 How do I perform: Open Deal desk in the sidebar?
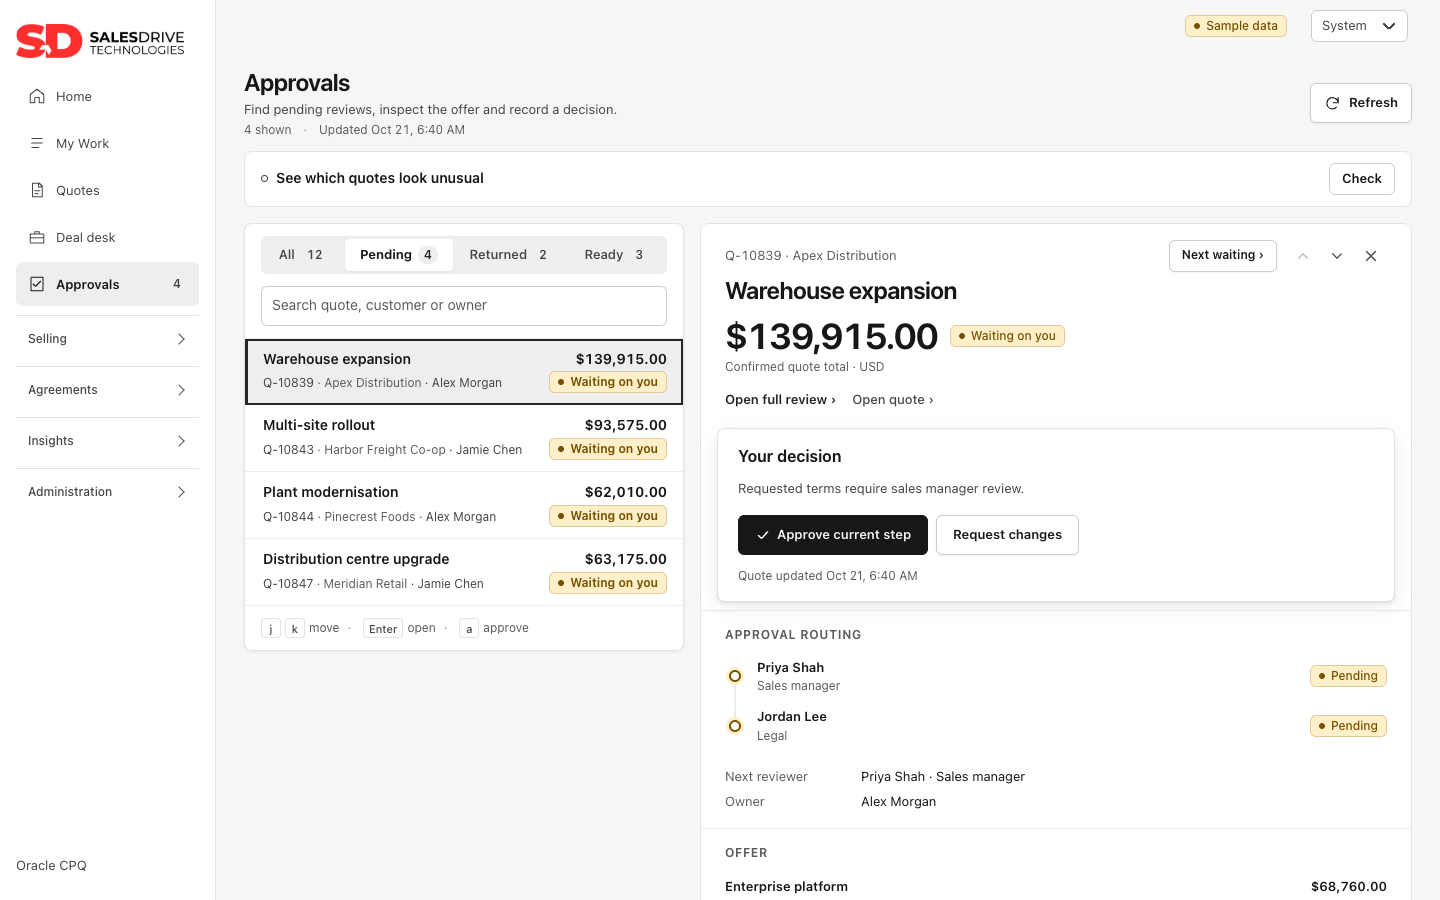(x=108, y=237)
